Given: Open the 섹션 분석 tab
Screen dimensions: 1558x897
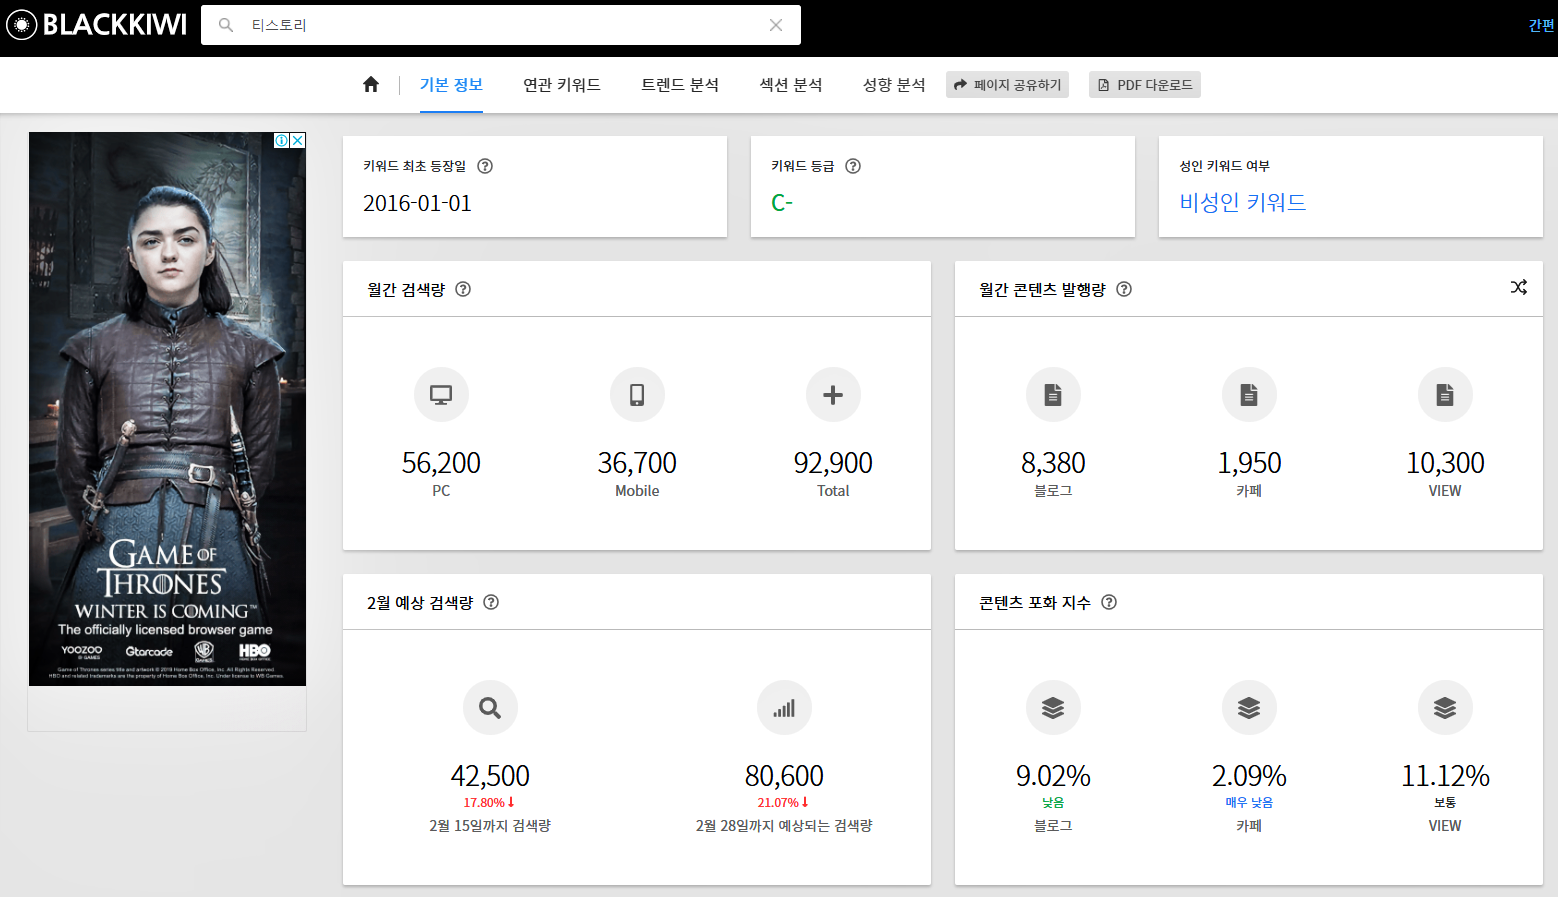Looking at the screenshot, I should pos(791,85).
